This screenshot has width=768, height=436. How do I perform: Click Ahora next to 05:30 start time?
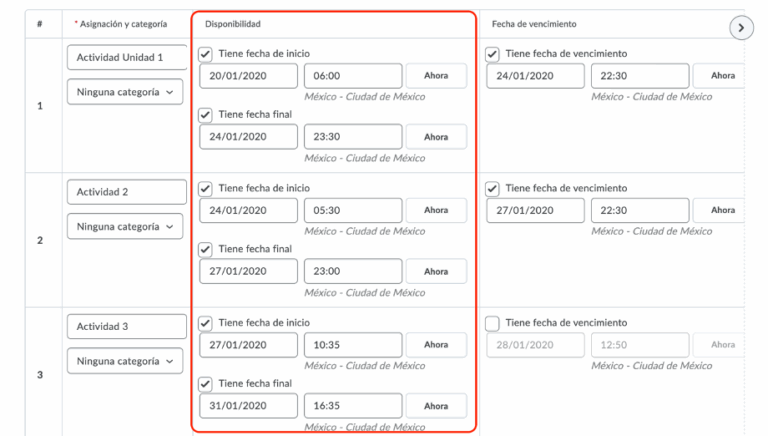436,211
